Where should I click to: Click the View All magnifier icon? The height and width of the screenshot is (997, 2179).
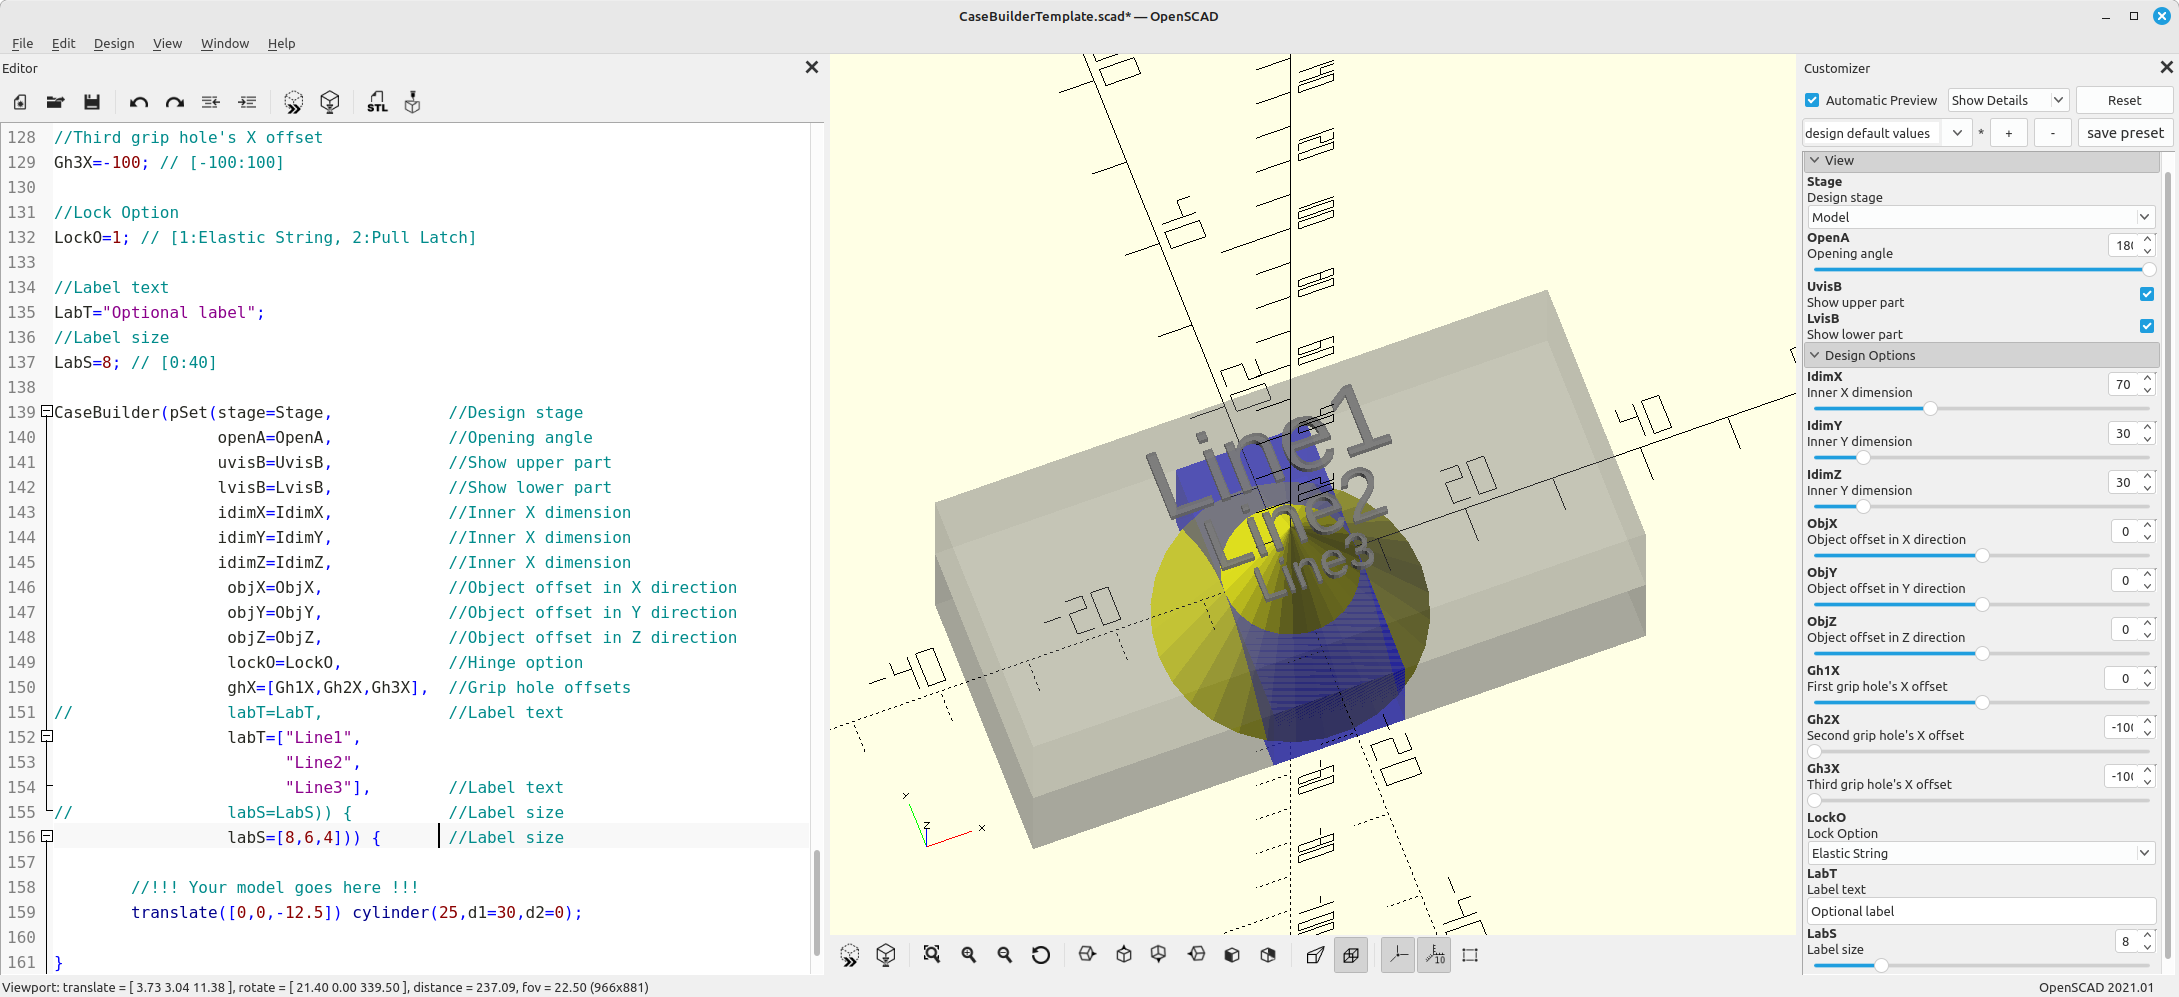coord(932,955)
